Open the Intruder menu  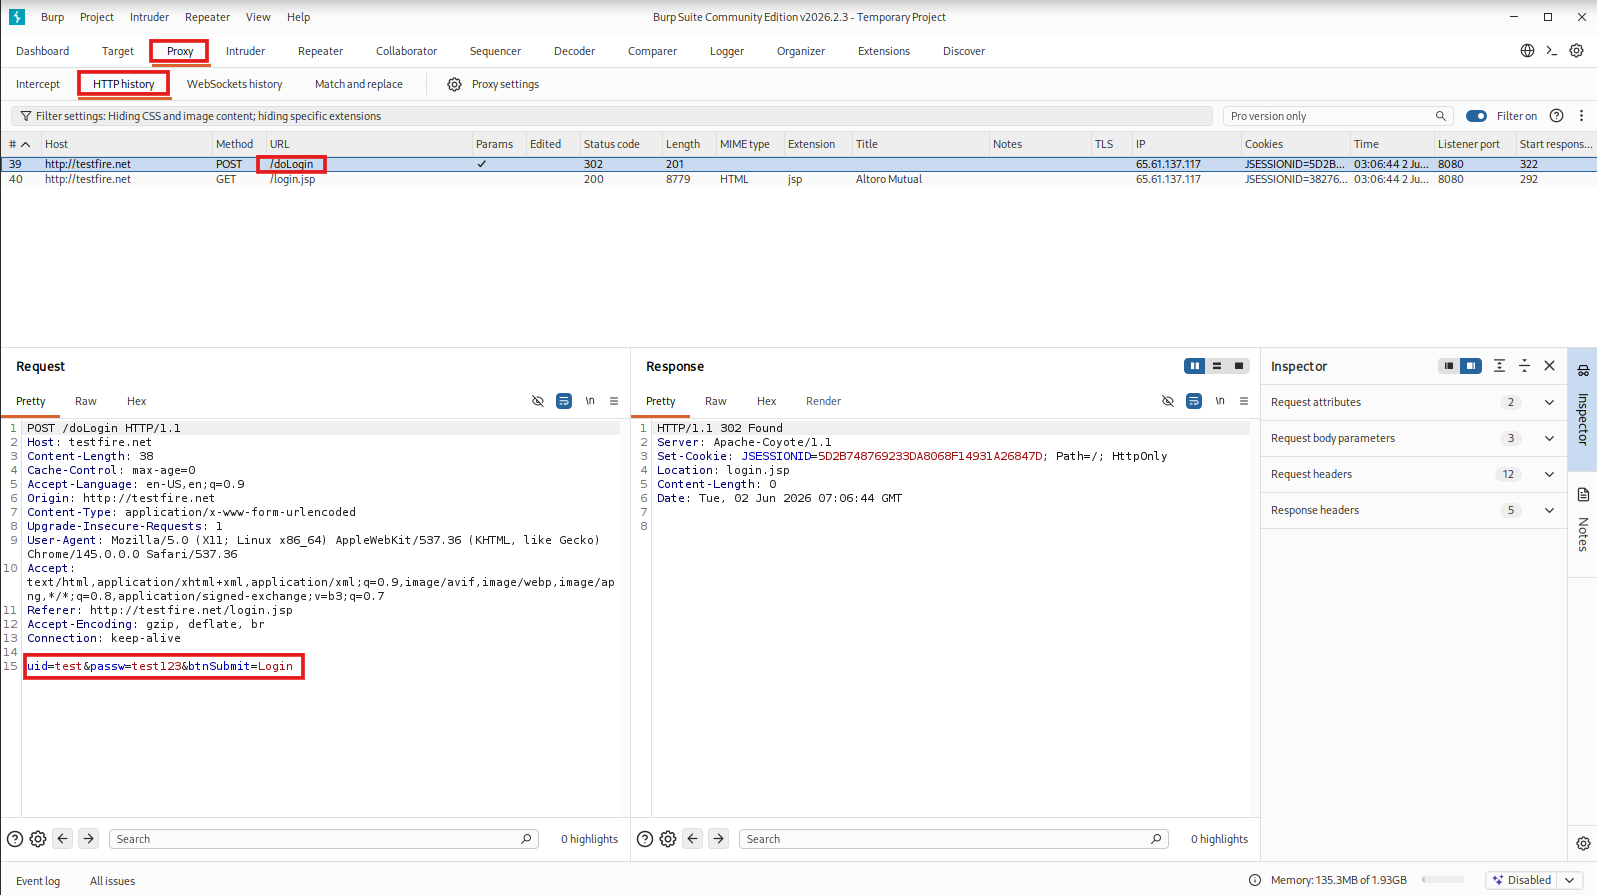point(149,17)
